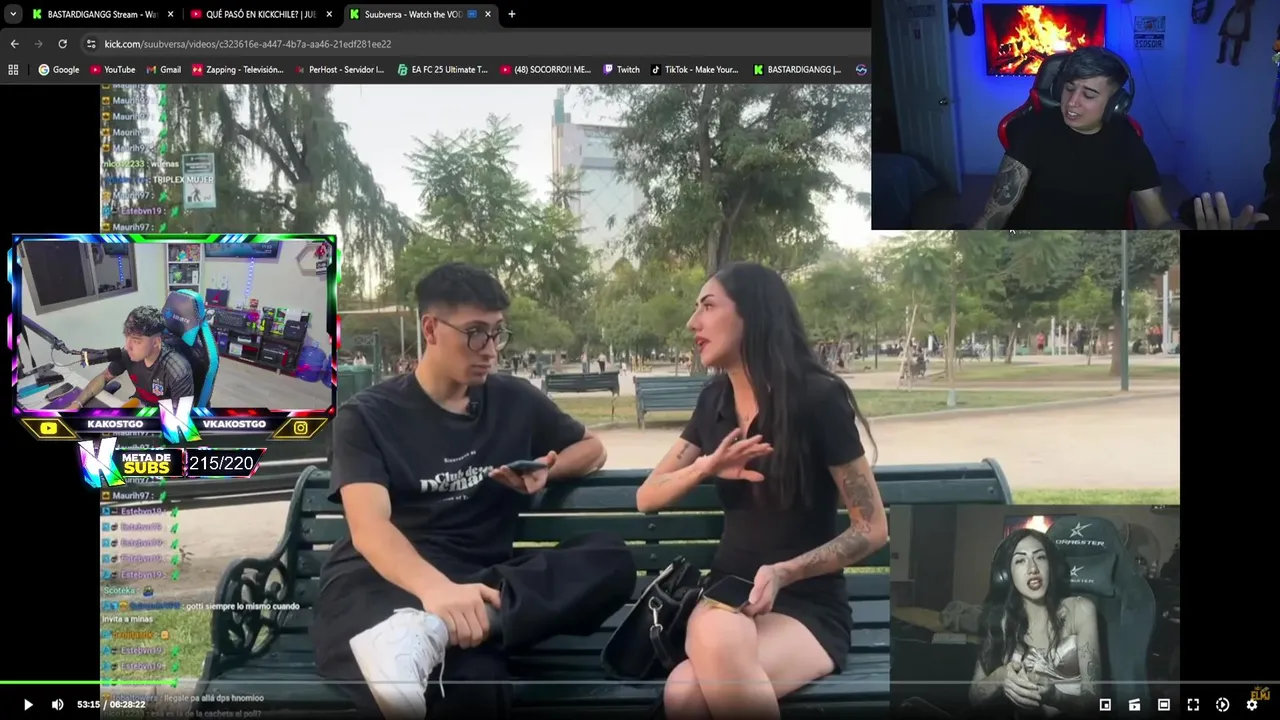
Task: Open the Zapping Televisión bookmark
Action: coord(238,70)
